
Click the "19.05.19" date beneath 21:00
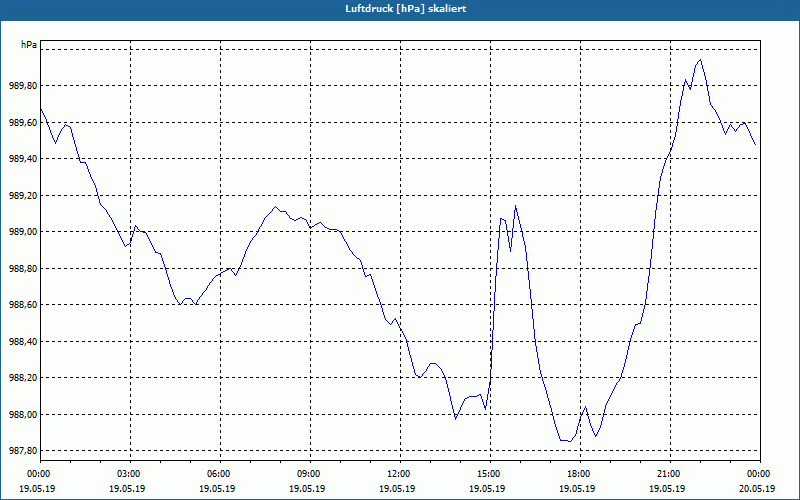click(667, 488)
